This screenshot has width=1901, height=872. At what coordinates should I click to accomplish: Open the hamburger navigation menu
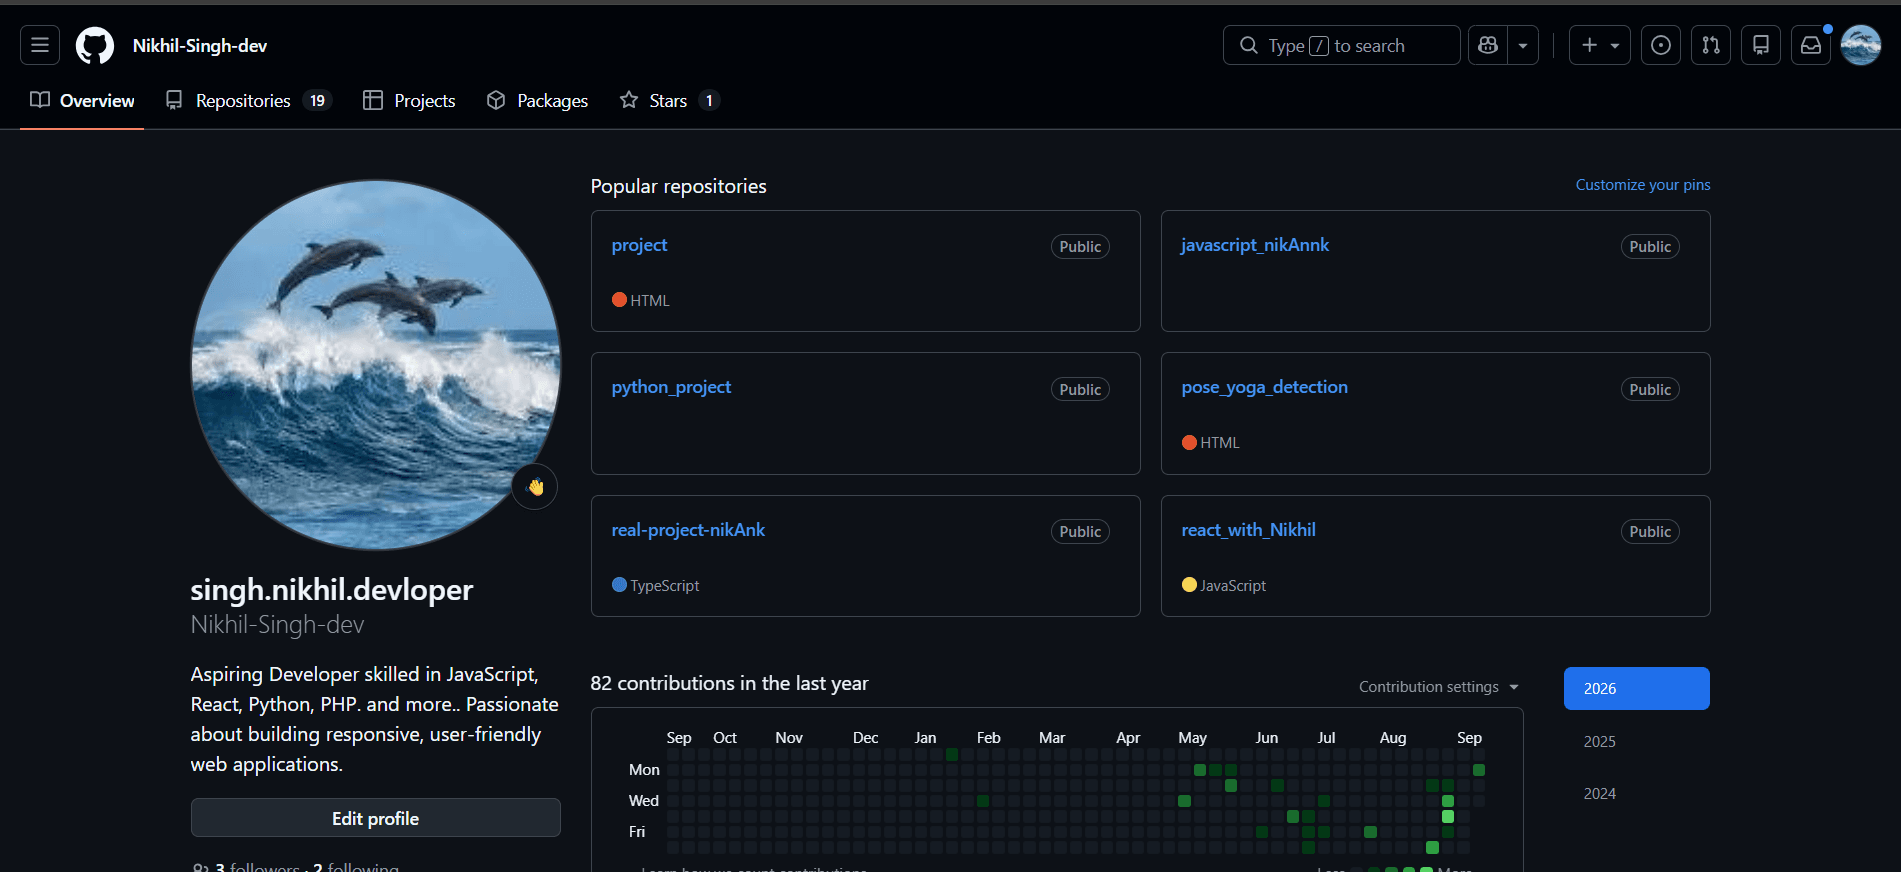(x=40, y=45)
